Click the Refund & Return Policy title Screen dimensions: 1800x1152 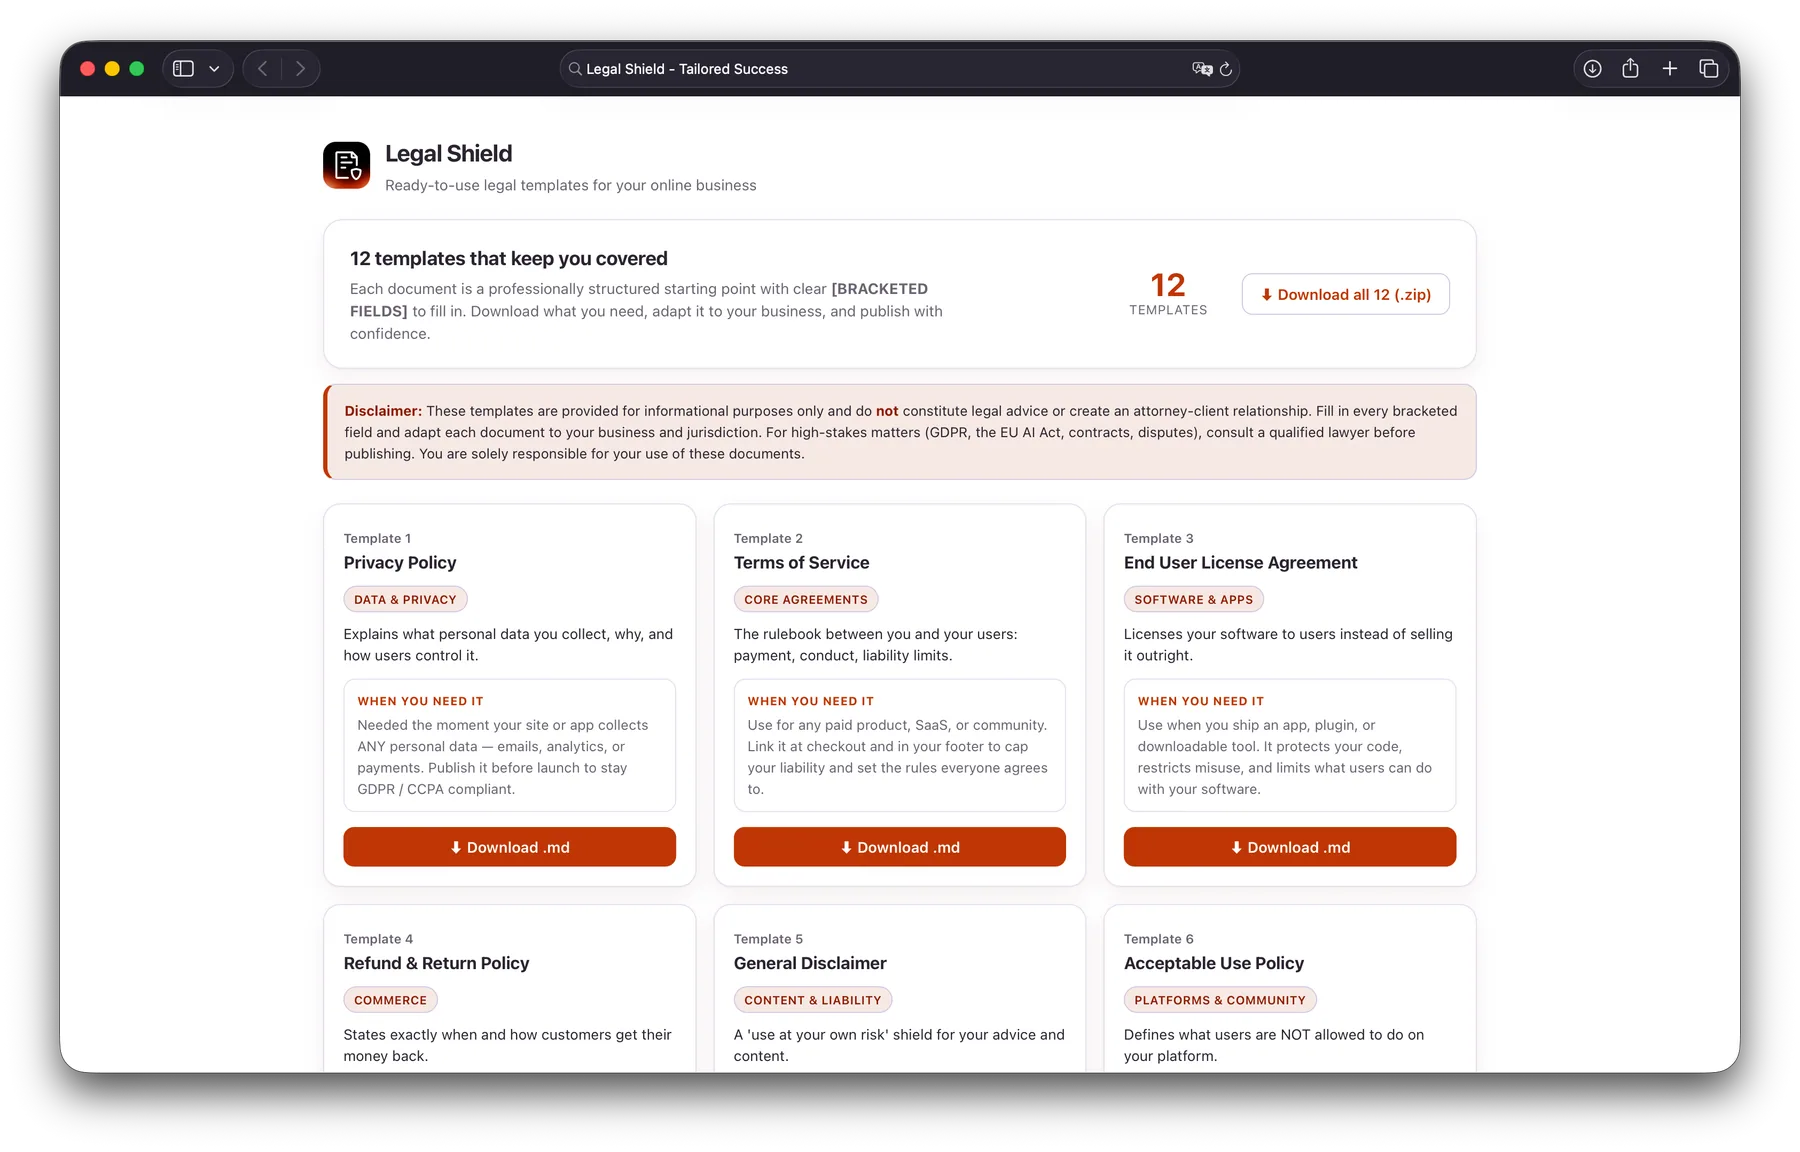(437, 963)
